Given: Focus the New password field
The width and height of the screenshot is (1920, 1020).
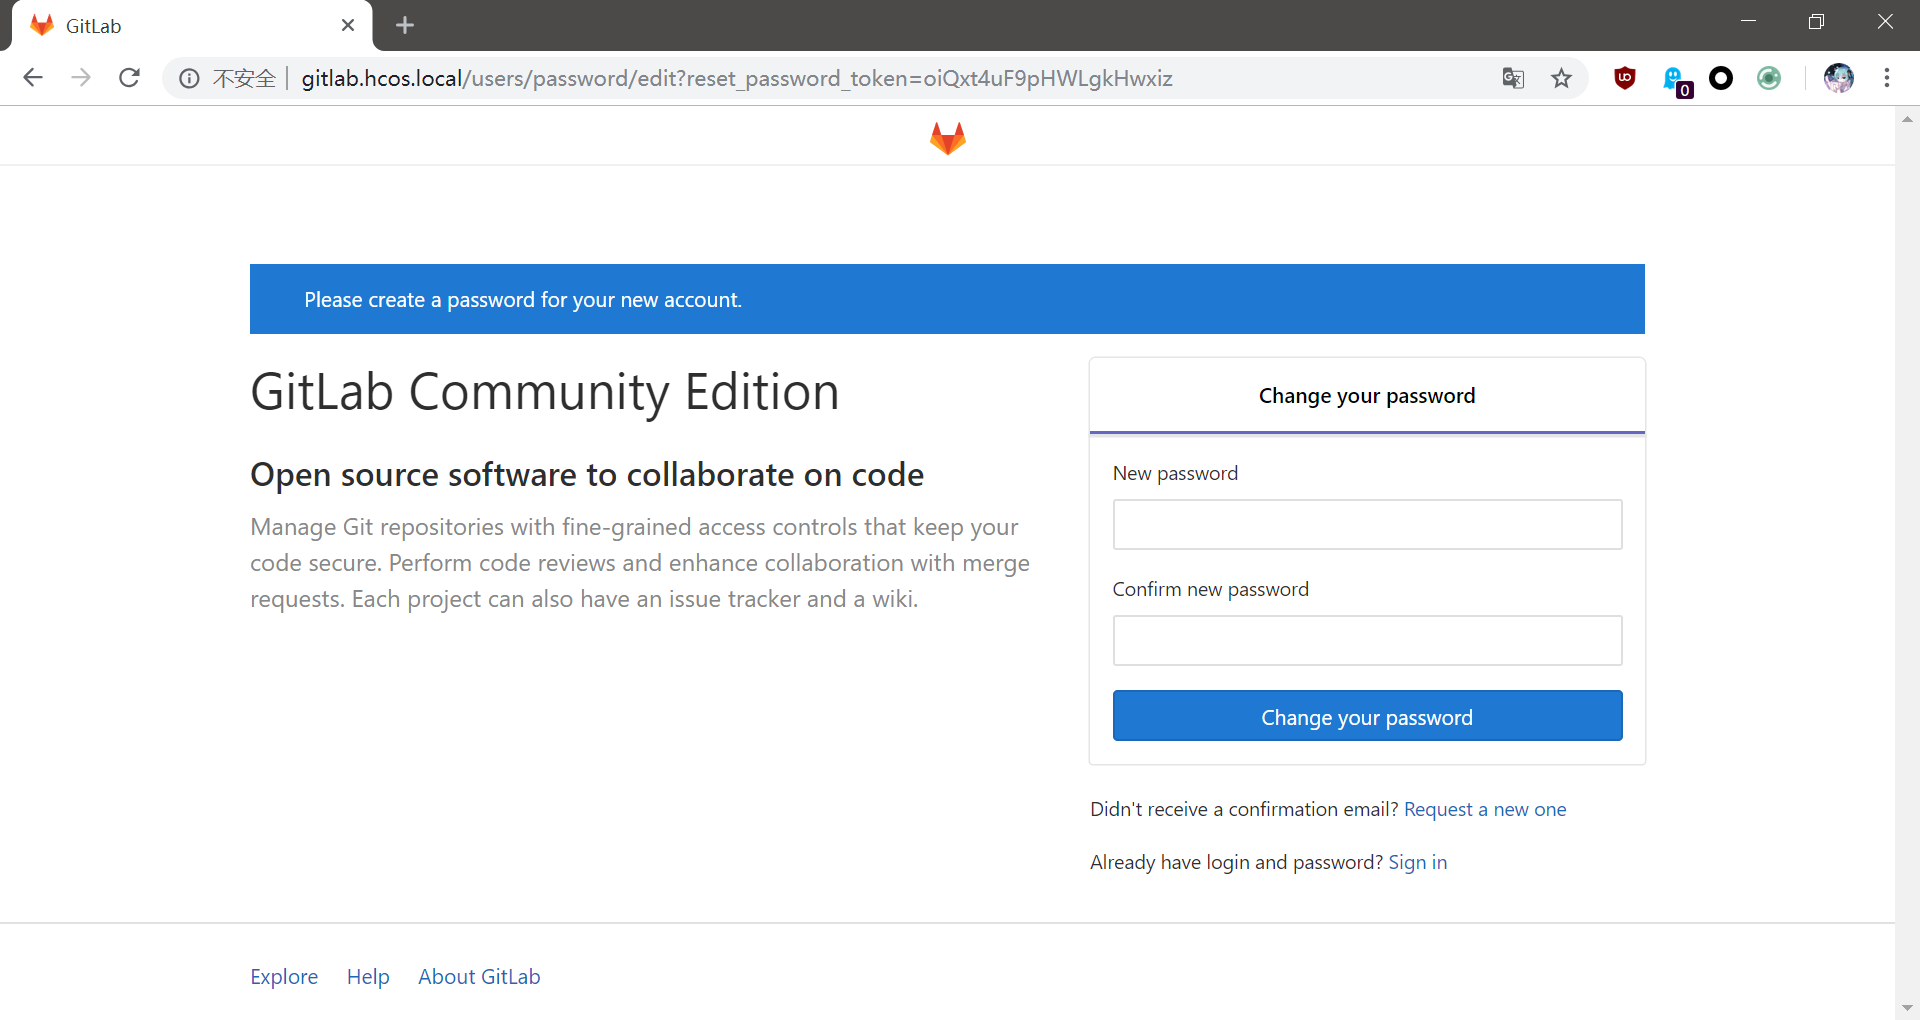Looking at the screenshot, I should click(x=1367, y=525).
